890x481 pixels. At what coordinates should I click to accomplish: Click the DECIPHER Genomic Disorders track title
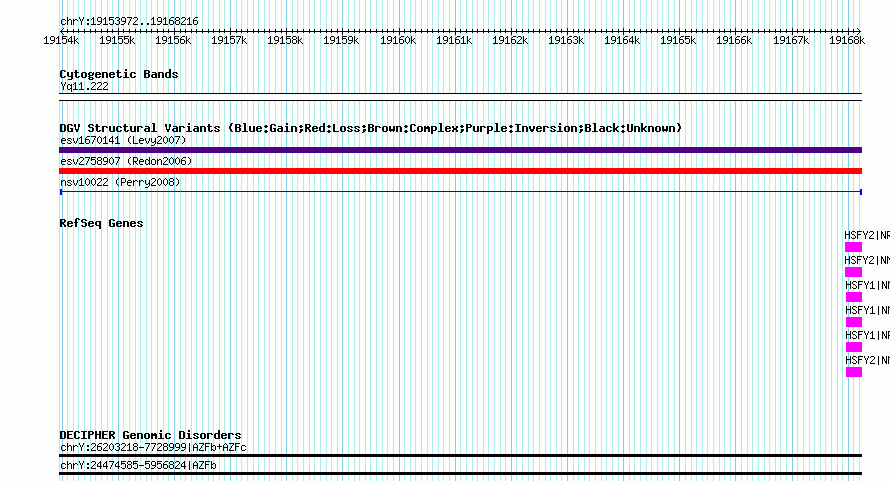(x=150, y=435)
